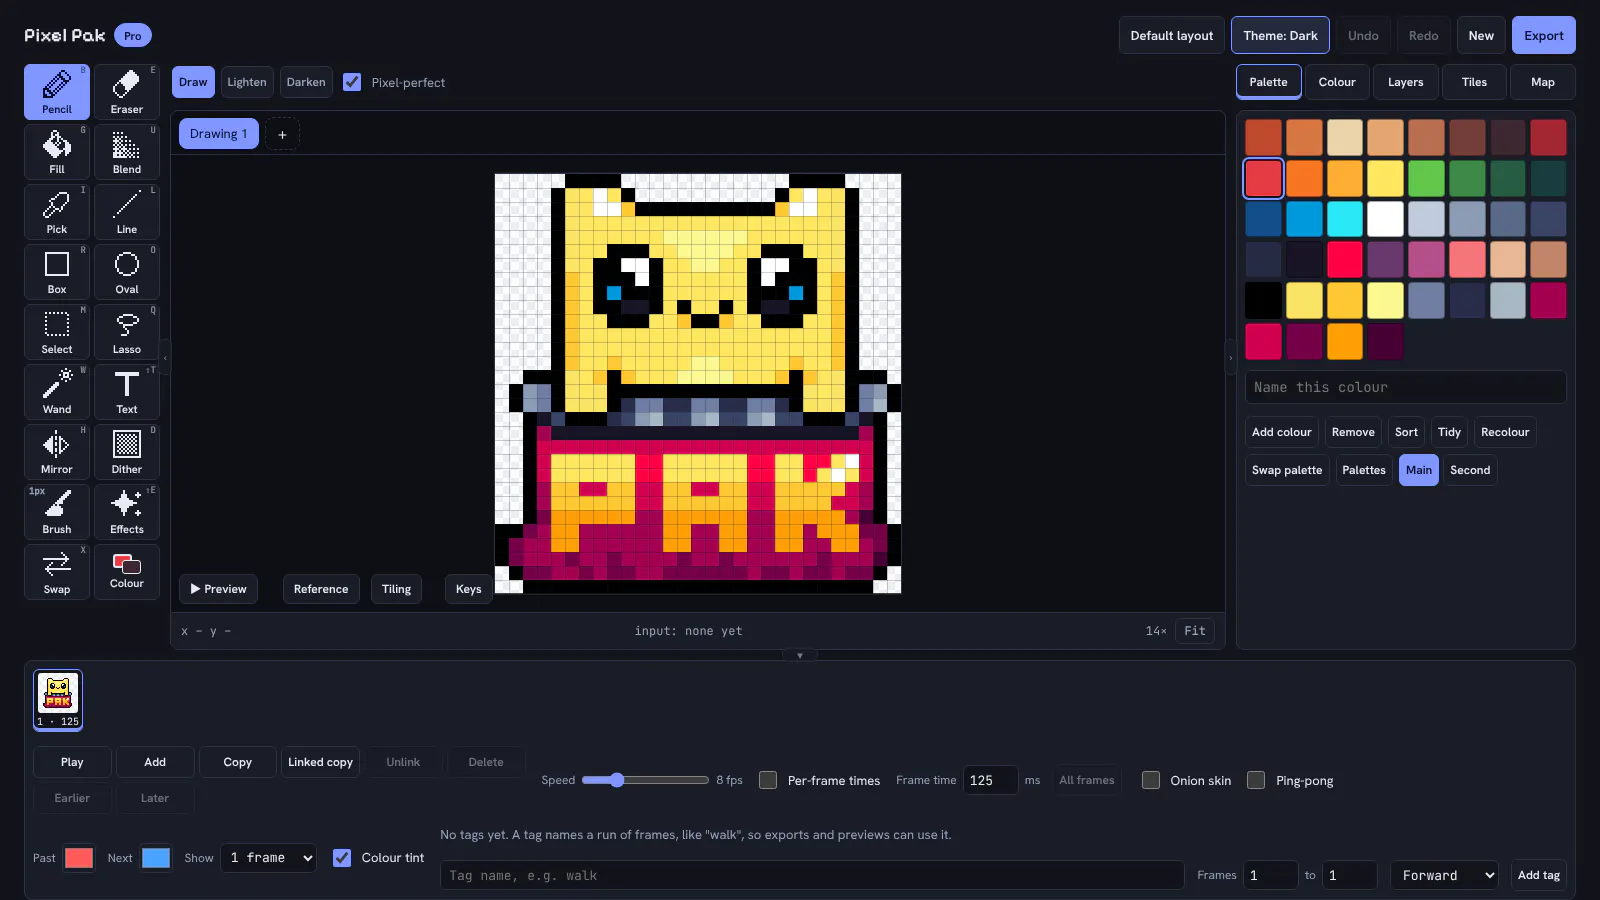Open the Effects tool
Viewport: 1600px width, 900px height.
tap(127, 512)
